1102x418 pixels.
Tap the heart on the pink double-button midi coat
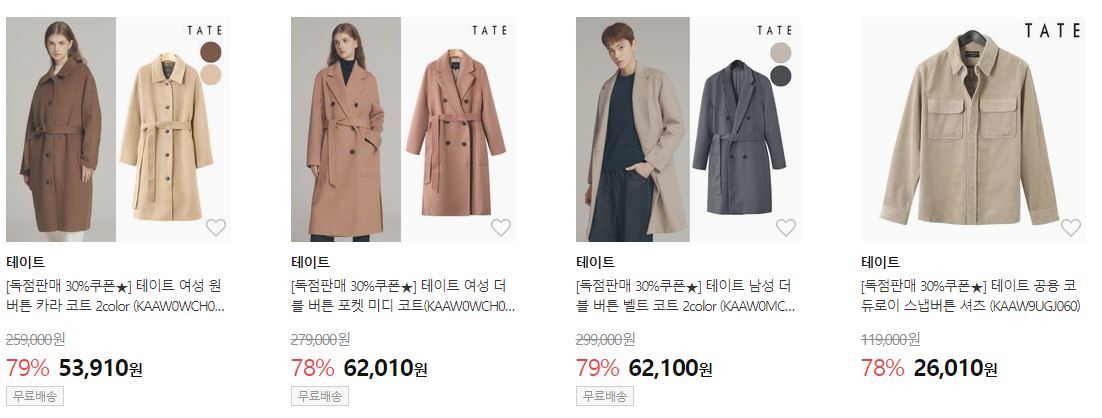point(500,227)
